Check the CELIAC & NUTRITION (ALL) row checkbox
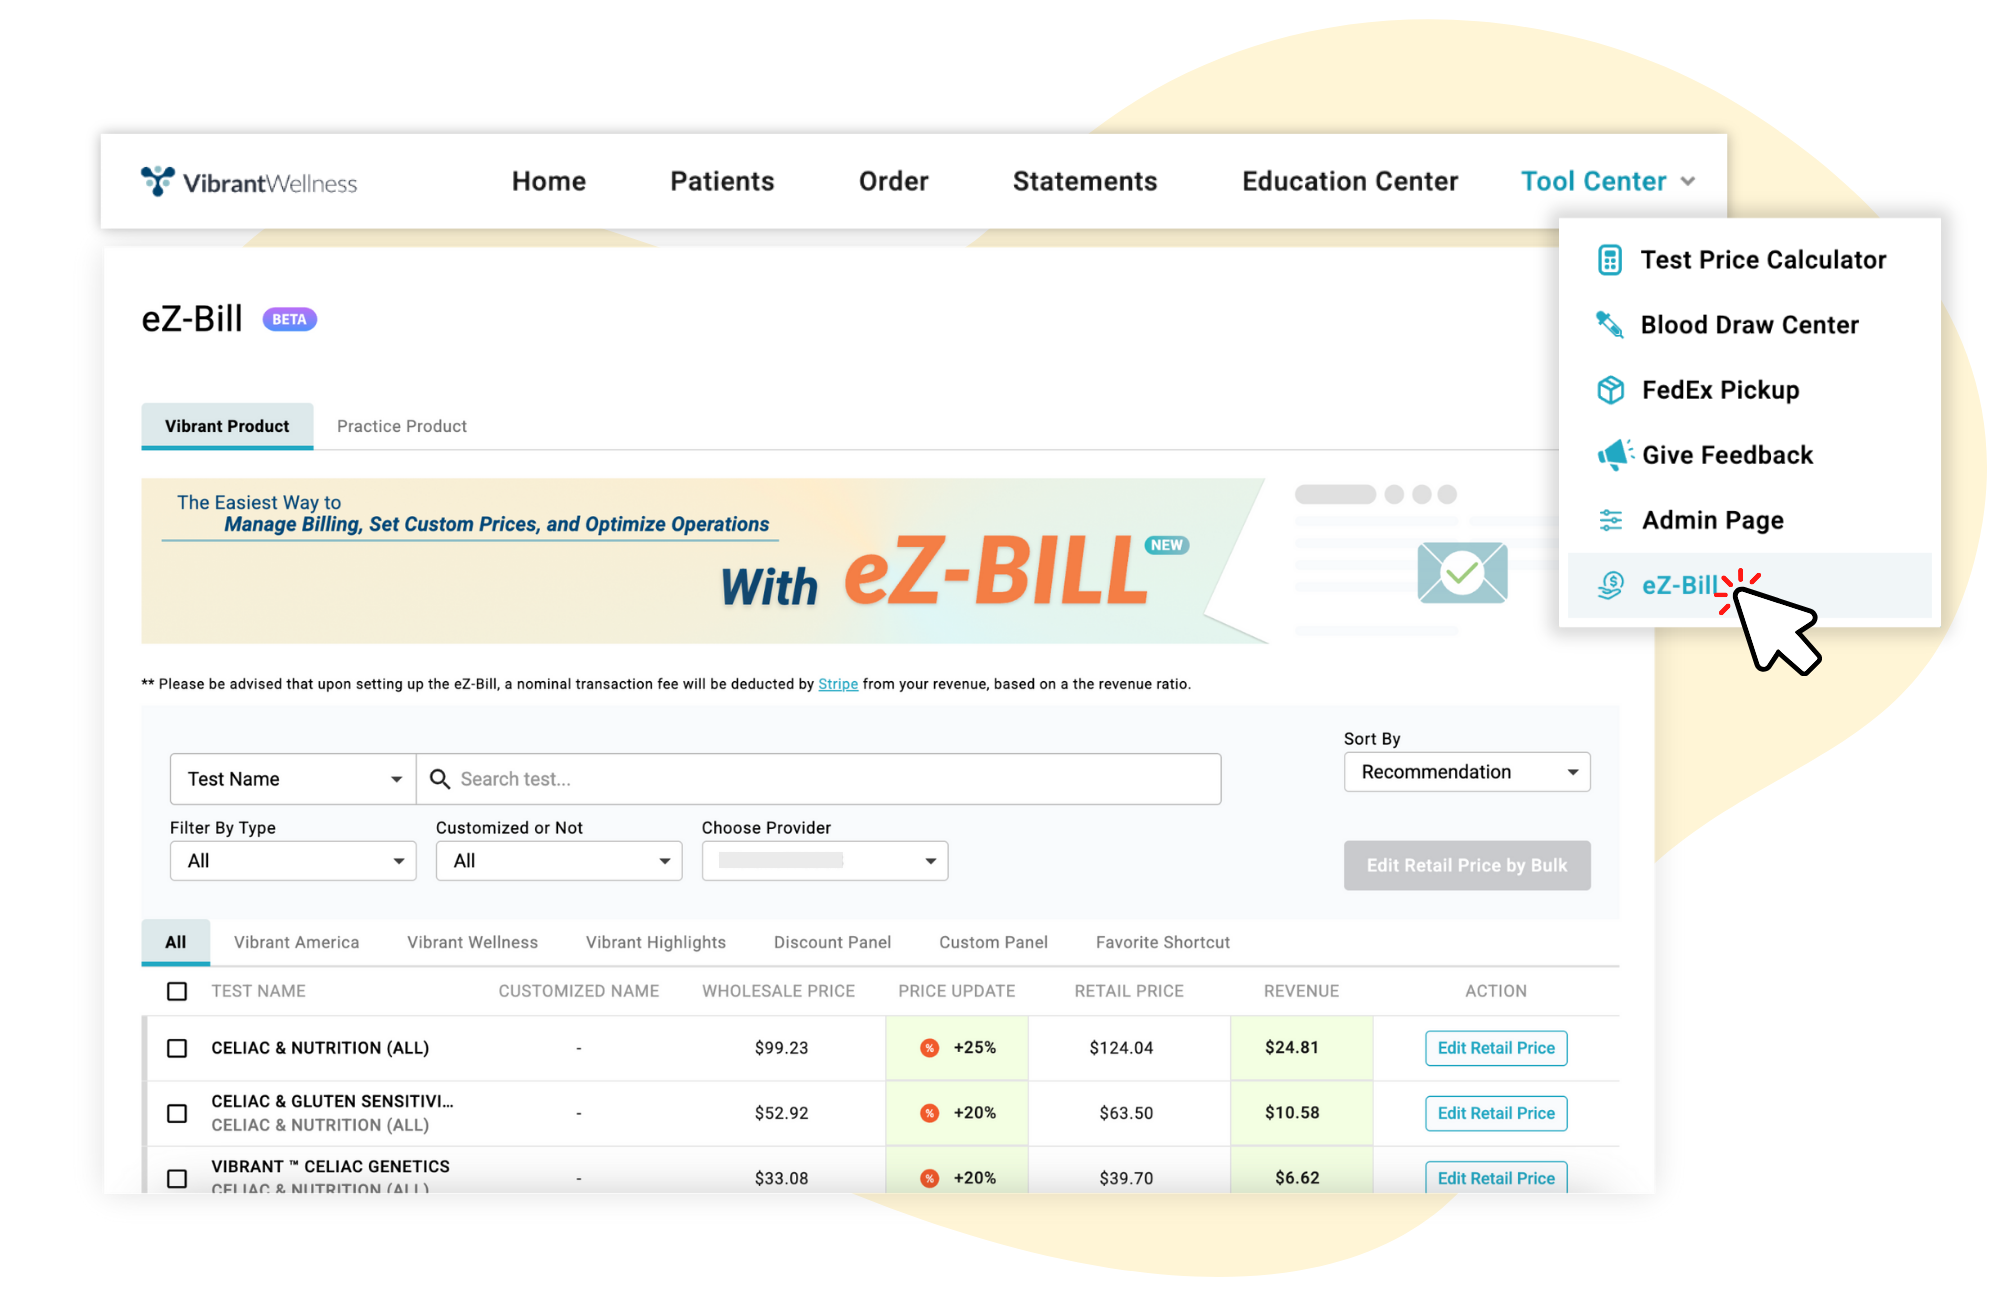This screenshot has width=2000, height=1300. coord(177,1048)
